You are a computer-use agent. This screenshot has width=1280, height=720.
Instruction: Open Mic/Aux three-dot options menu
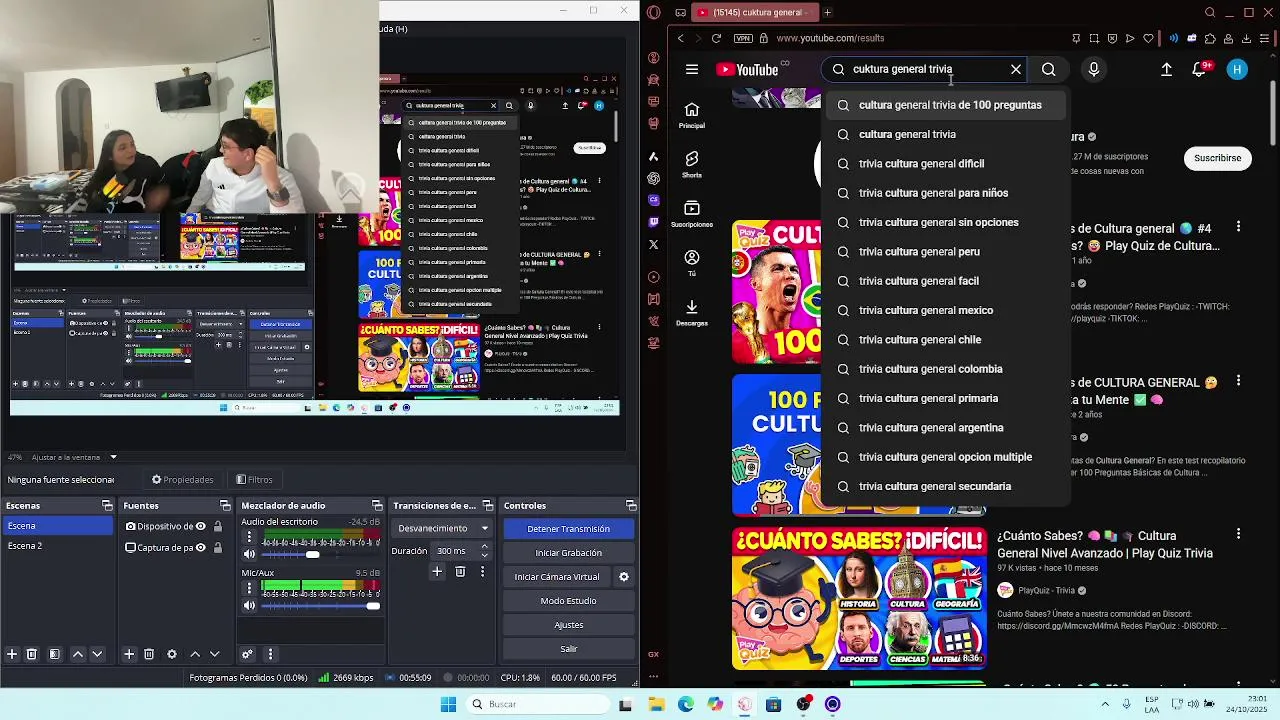point(250,589)
